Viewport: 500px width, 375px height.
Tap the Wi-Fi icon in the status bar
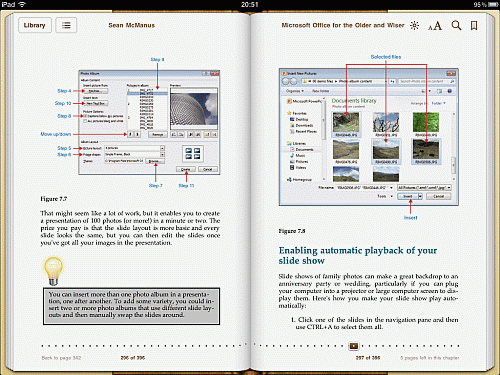[x=22, y=4]
